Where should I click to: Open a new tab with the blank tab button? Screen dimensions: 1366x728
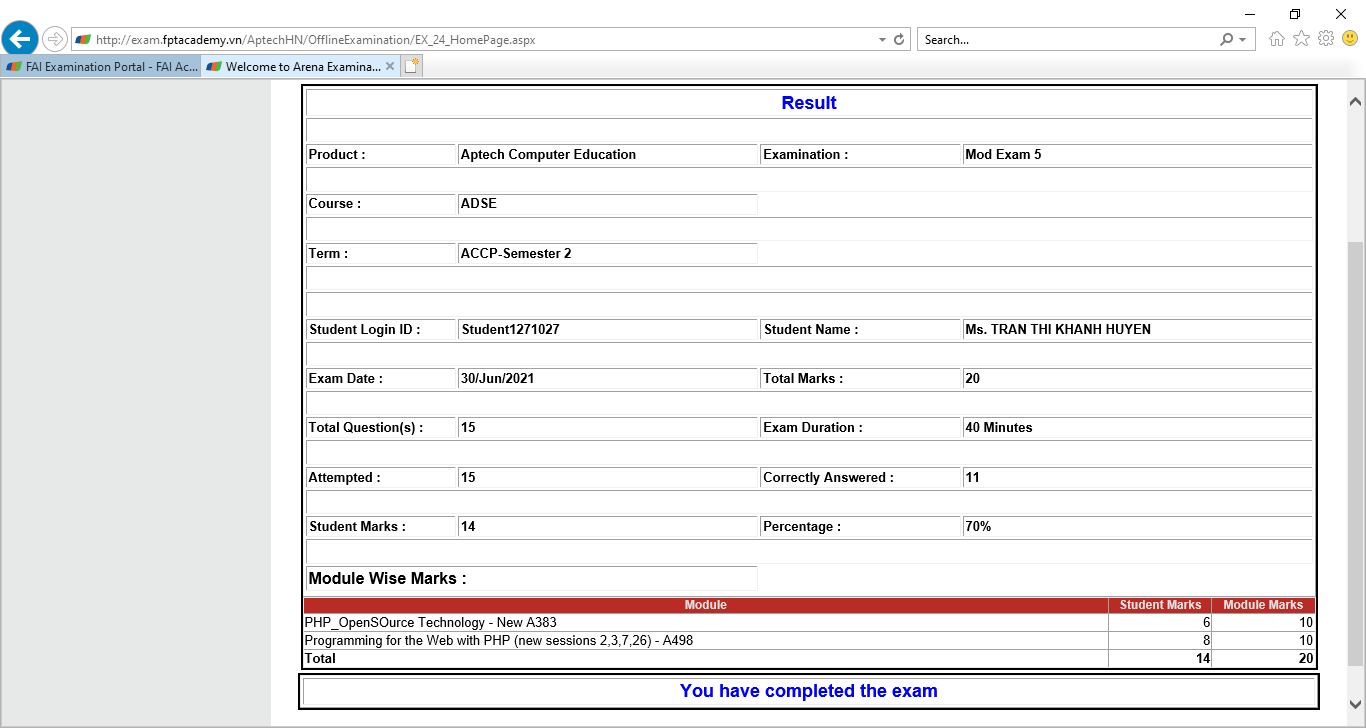pyautogui.click(x=412, y=67)
